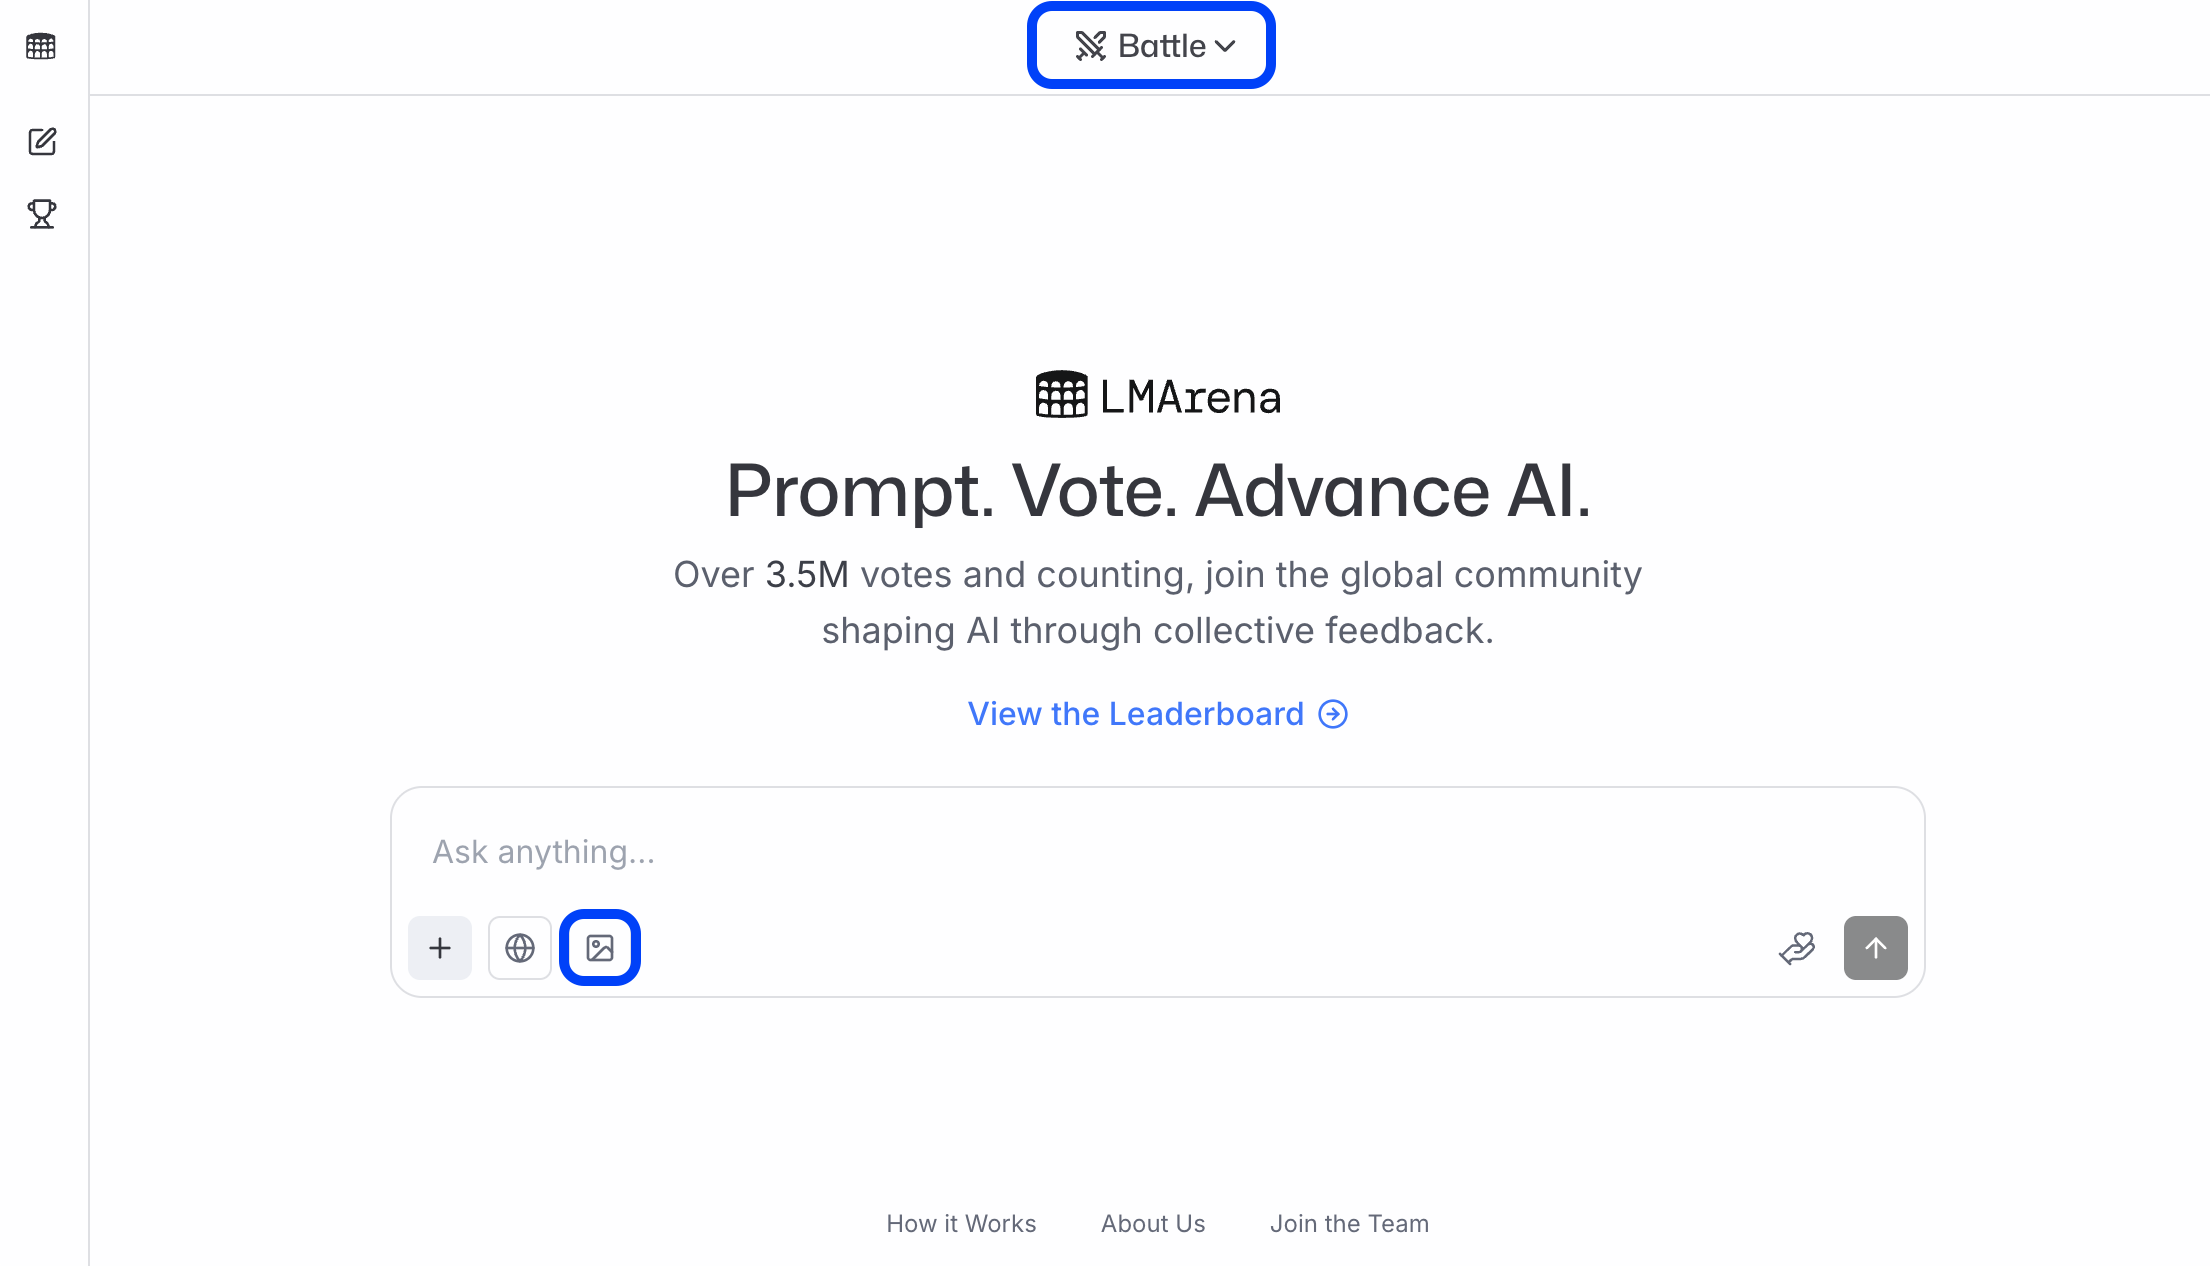This screenshot has height=1266, width=2210.
Task: Click the circled arrow after View the Leaderboard
Action: pos(1333,714)
